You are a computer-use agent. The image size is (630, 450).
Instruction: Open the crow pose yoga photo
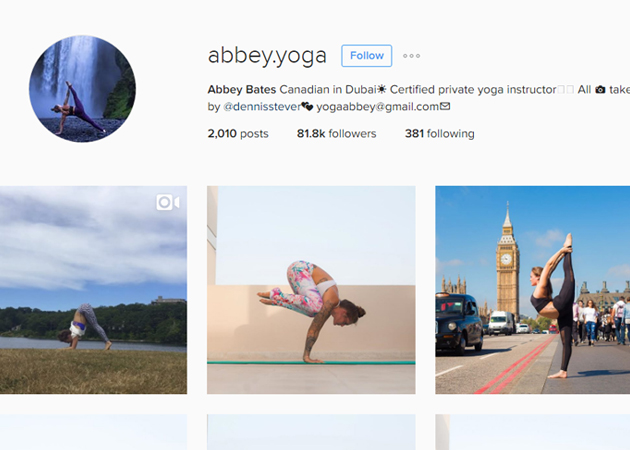311,290
